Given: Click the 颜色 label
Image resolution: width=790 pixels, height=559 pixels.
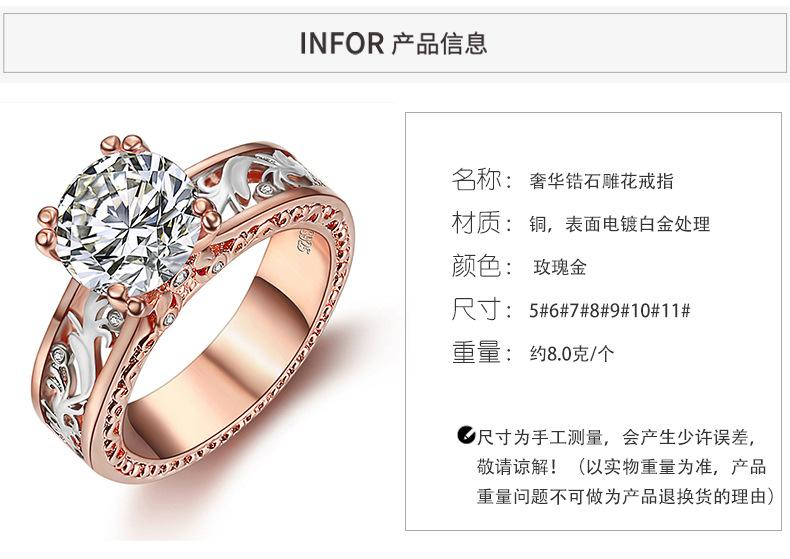Looking at the screenshot, I should 482,265.
